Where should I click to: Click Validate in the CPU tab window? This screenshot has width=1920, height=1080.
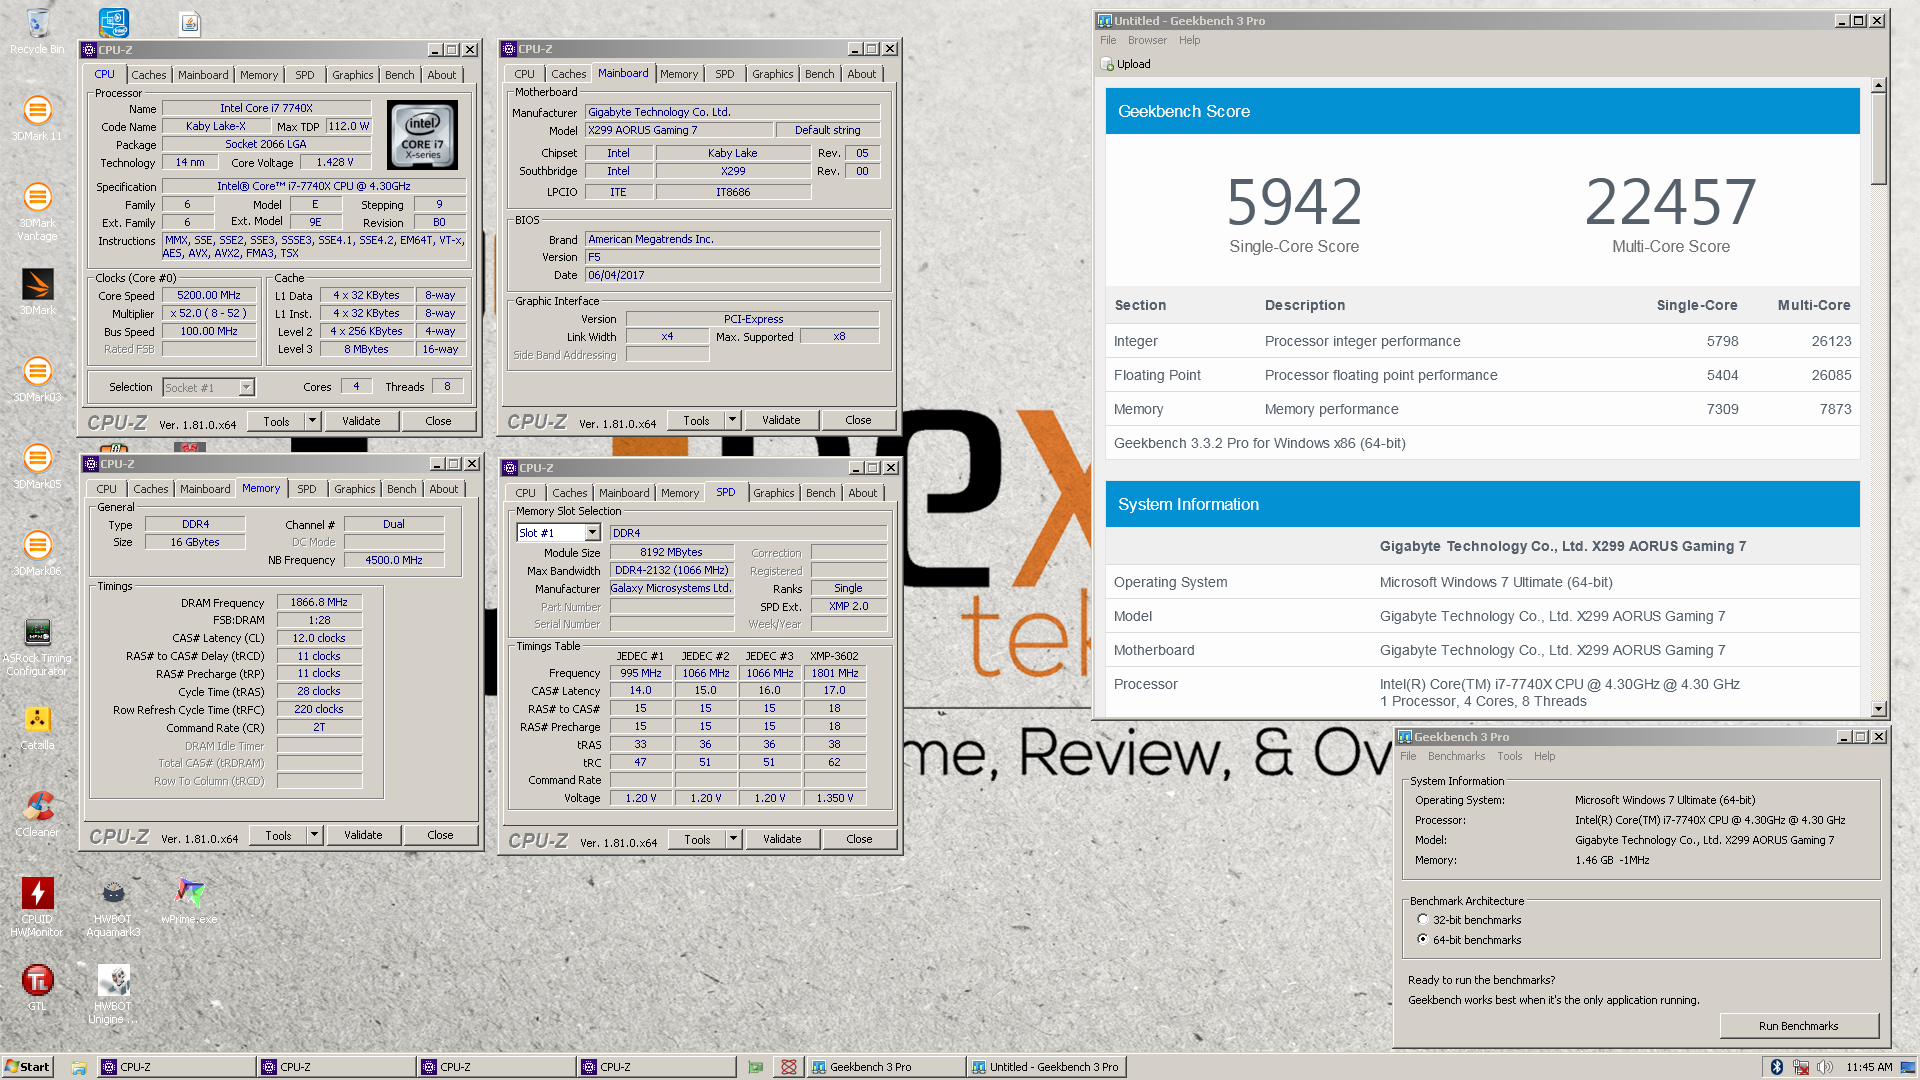click(x=361, y=421)
